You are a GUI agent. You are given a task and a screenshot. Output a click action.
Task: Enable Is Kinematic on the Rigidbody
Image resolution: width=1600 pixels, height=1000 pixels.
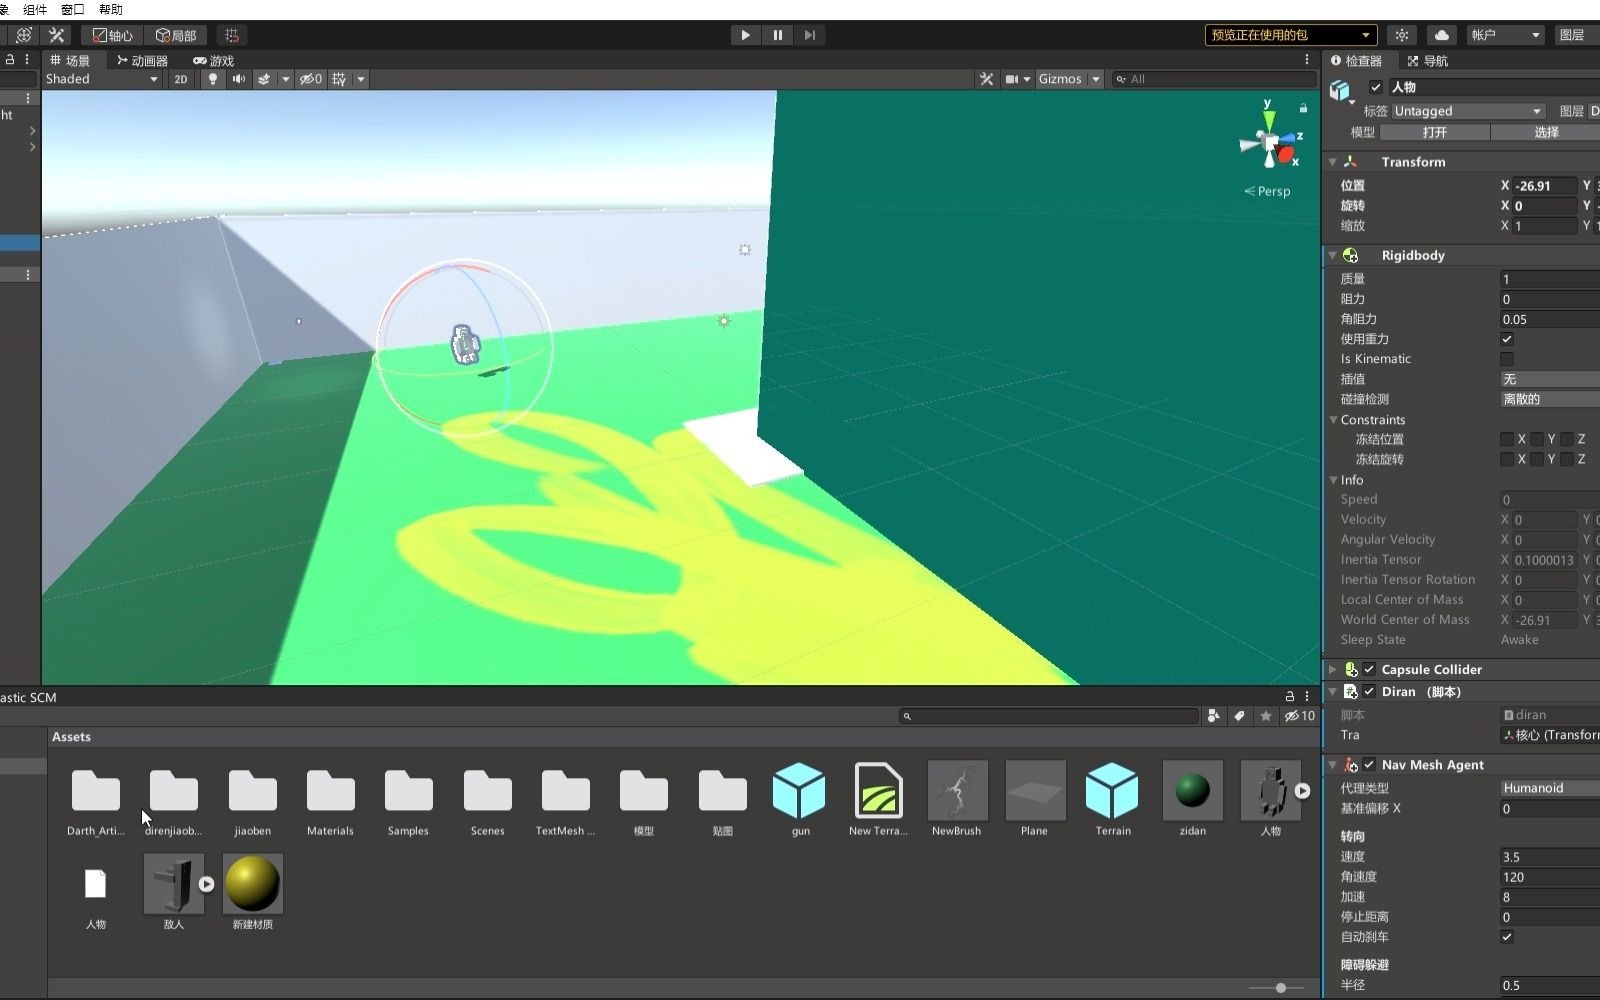(1509, 358)
